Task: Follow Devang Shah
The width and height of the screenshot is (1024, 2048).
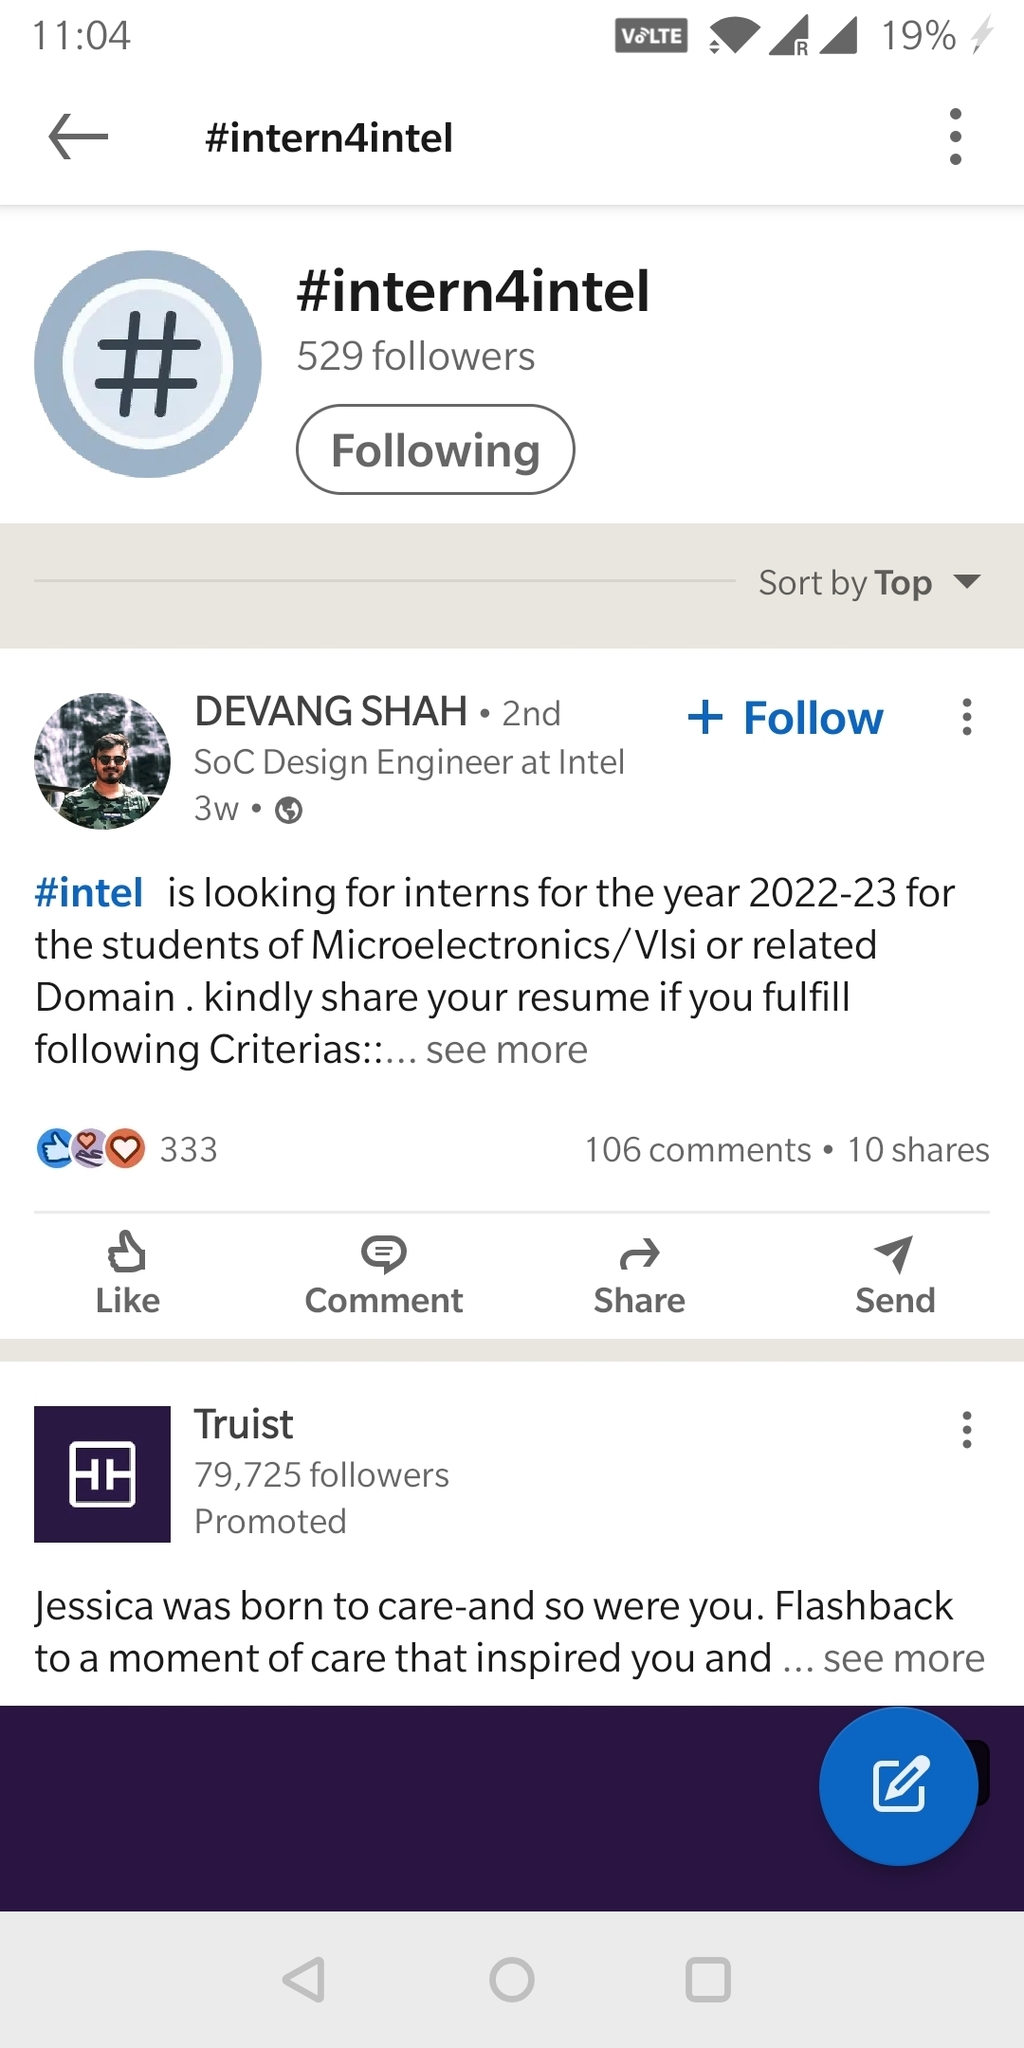Action: (786, 718)
